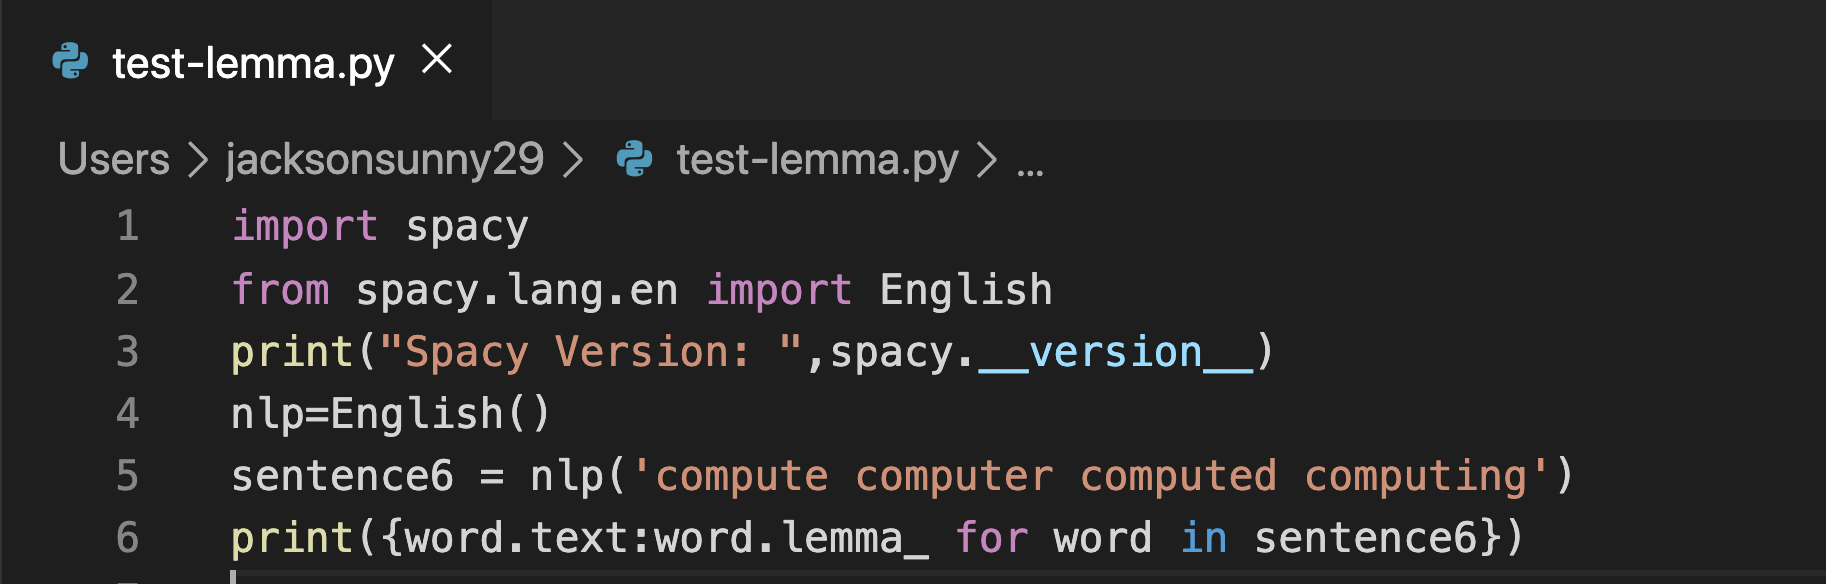Click the gutter next to line 1
The image size is (1826, 584).
127,226
